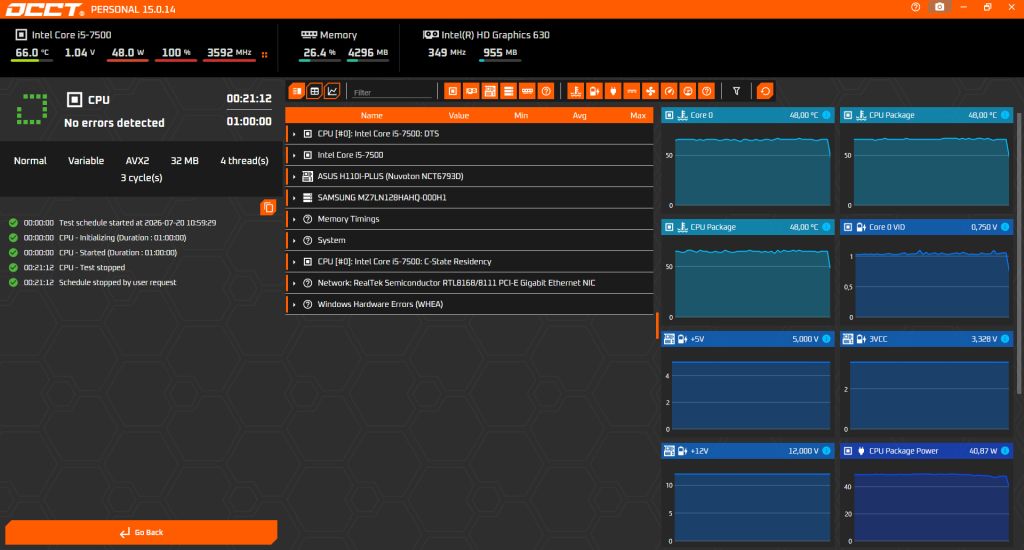Click the memory device filter icon
This screenshot has height=550, width=1024.
coord(527,91)
